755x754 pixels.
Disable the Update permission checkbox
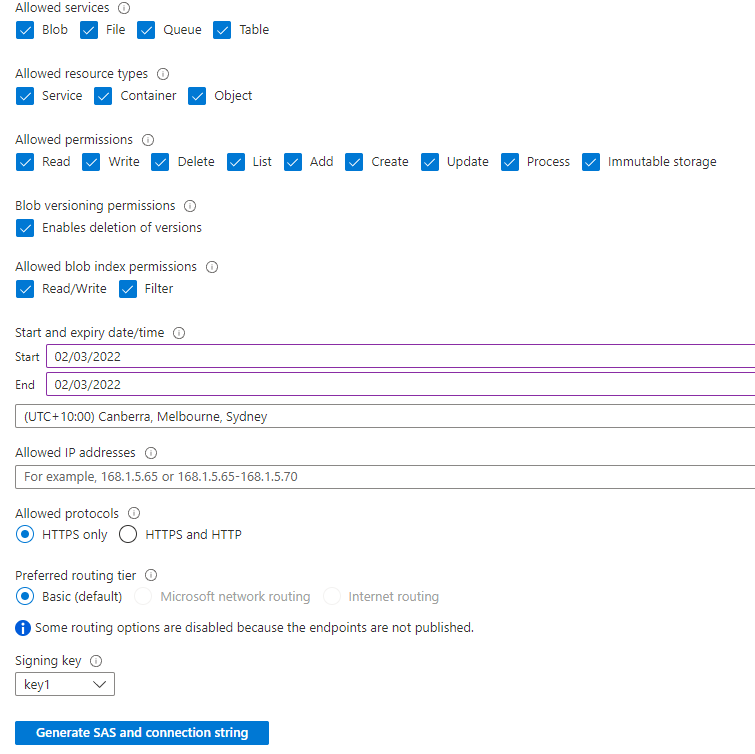tap(430, 162)
